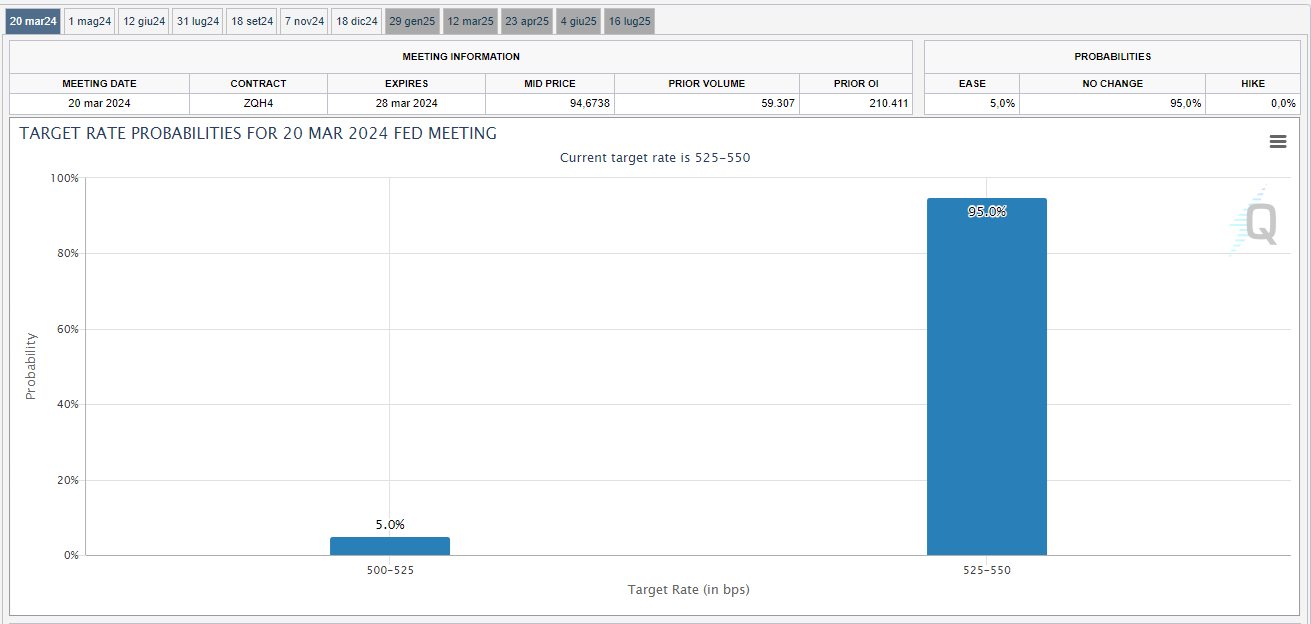Go to the 31 lug24 tab
The width and height of the screenshot is (1311, 624).
coord(198,21)
